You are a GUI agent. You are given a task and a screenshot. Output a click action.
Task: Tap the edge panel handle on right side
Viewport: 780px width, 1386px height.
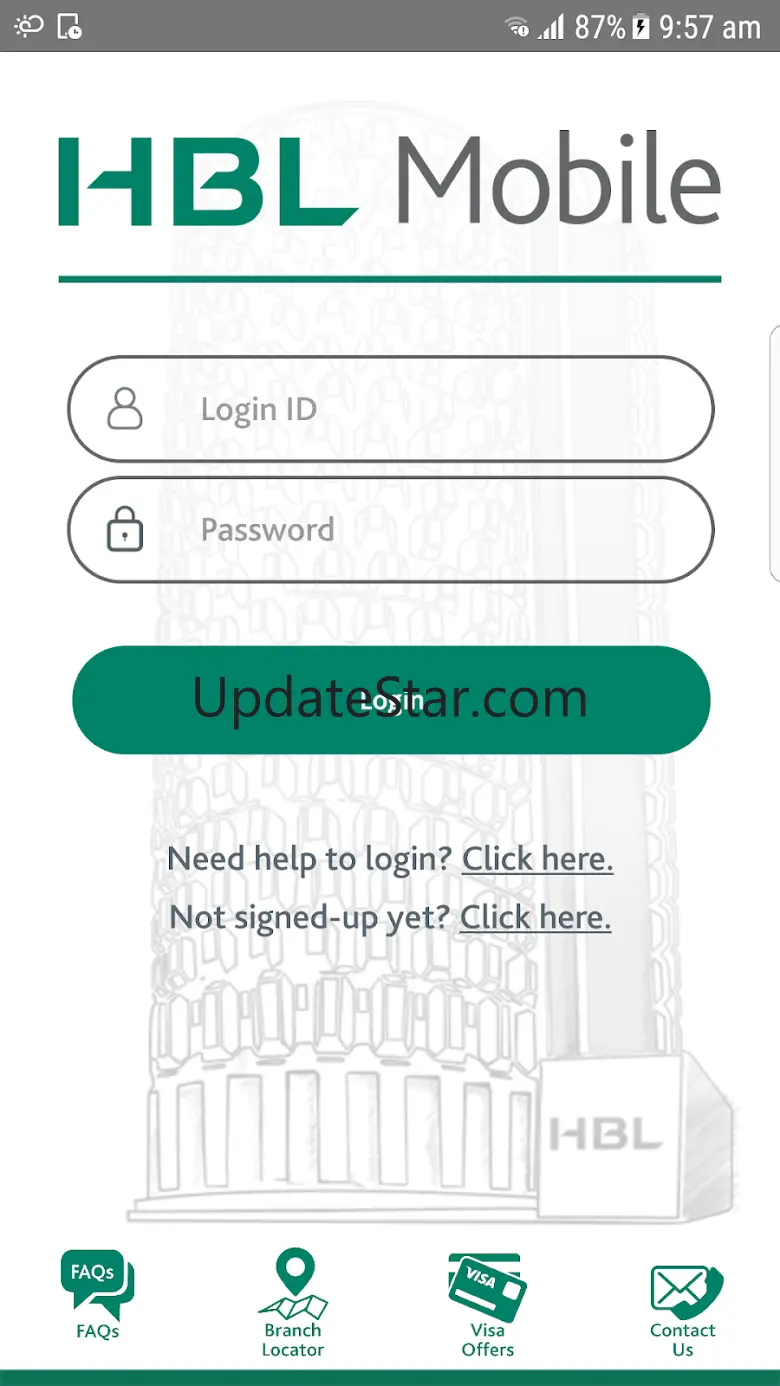(774, 452)
